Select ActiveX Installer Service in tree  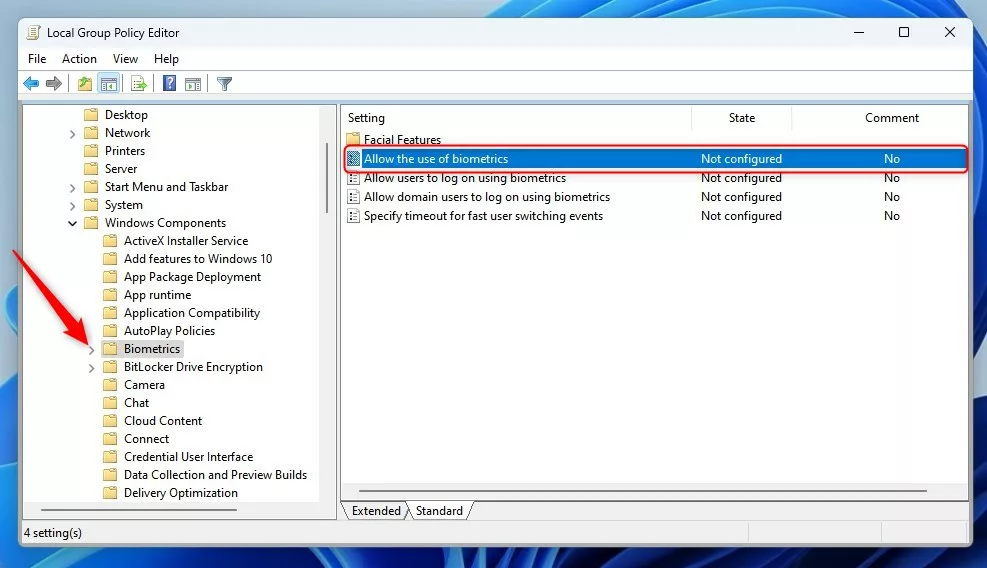tap(186, 241)
